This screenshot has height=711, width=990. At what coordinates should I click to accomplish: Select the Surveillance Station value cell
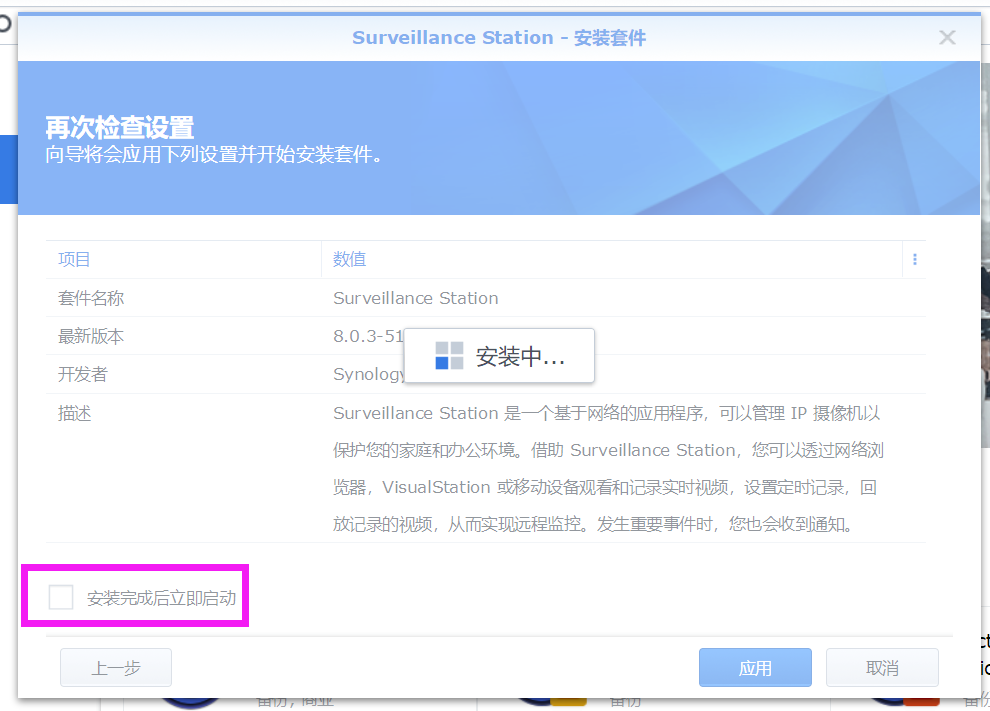pos(415,298)
